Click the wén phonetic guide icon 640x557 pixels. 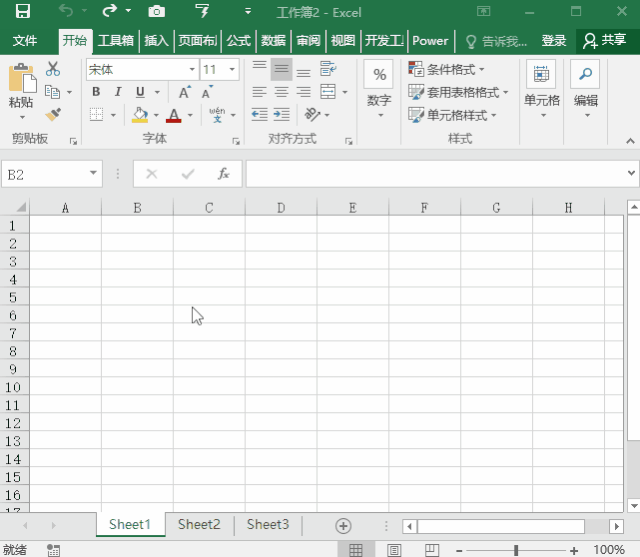(217, 115)
